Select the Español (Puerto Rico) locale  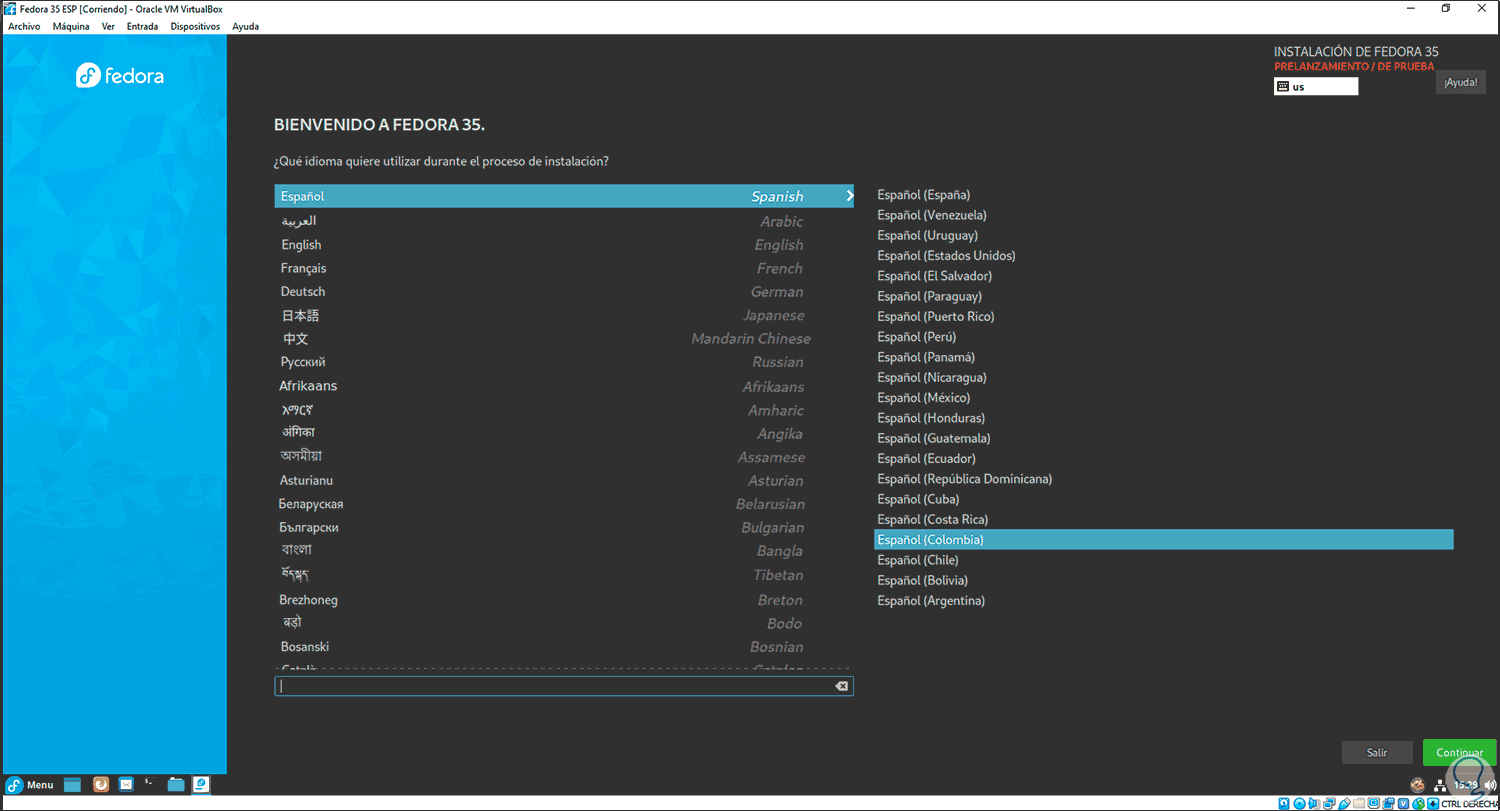pyautogui.click(x=1164, y=316)
